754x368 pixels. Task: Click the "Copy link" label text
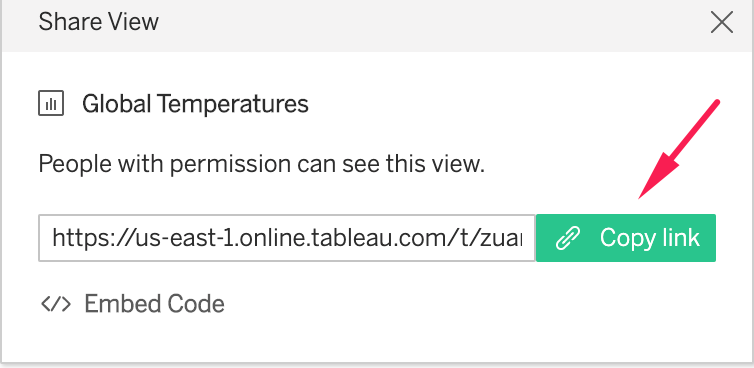coord(650,238)
